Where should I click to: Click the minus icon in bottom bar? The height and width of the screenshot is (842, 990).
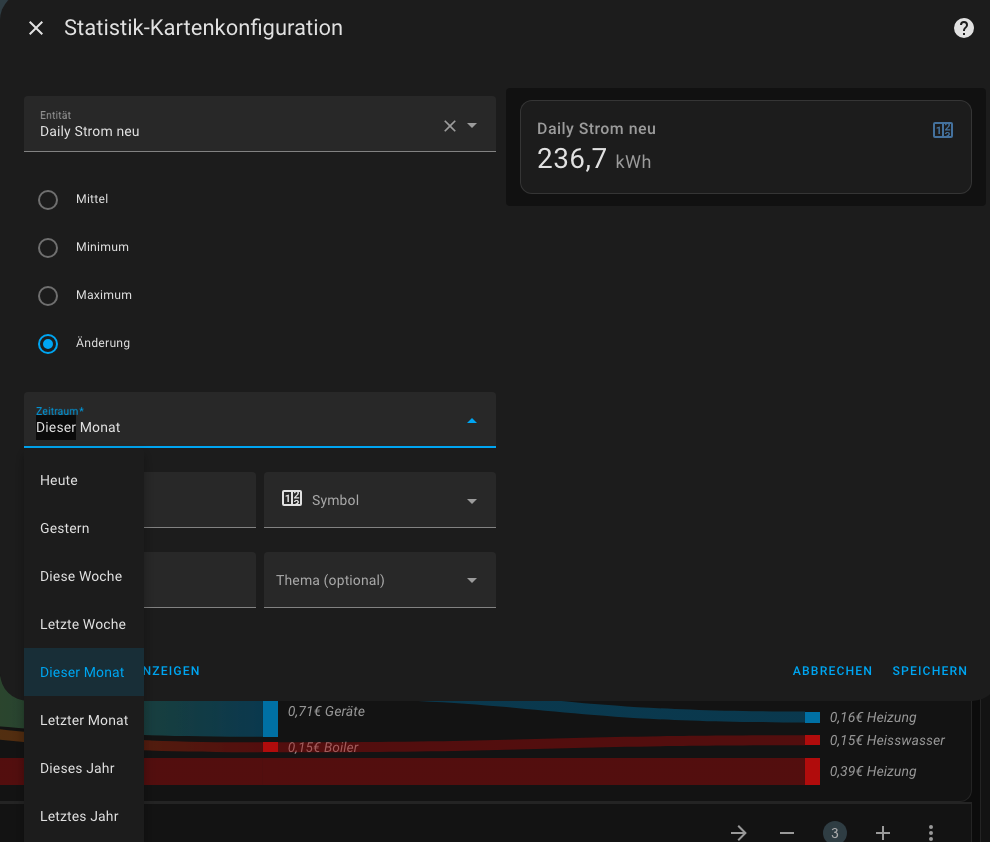coord(787,832)
